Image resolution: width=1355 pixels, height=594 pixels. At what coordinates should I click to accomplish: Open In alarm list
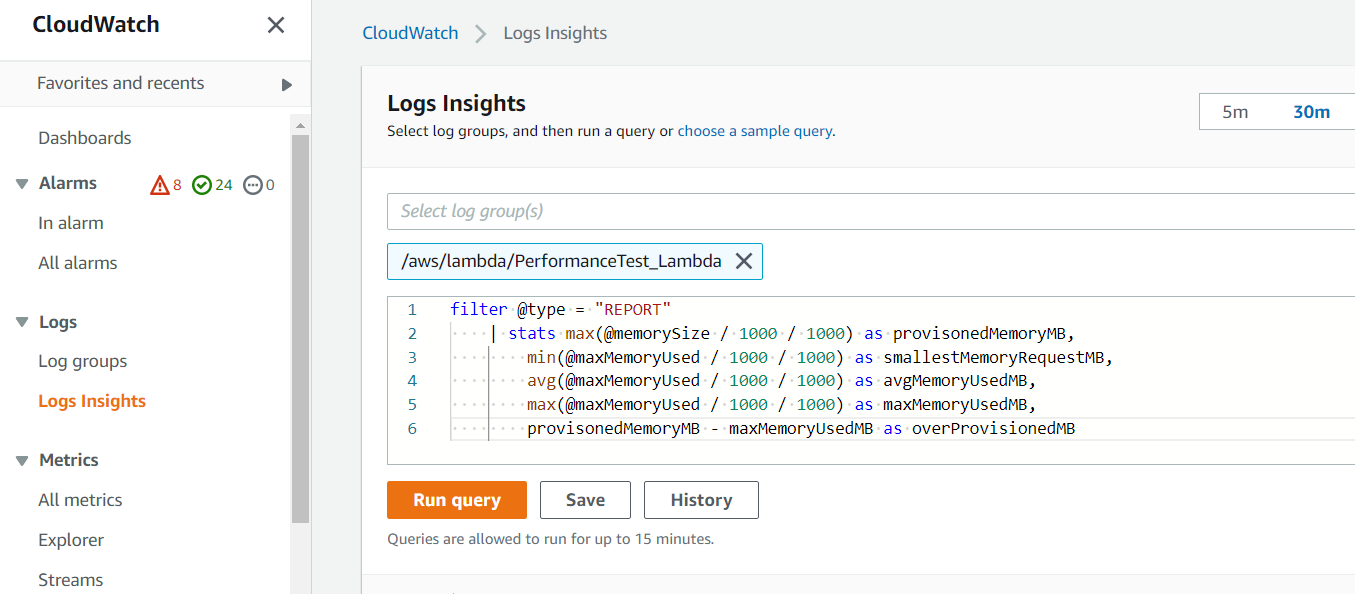point(71,223)
